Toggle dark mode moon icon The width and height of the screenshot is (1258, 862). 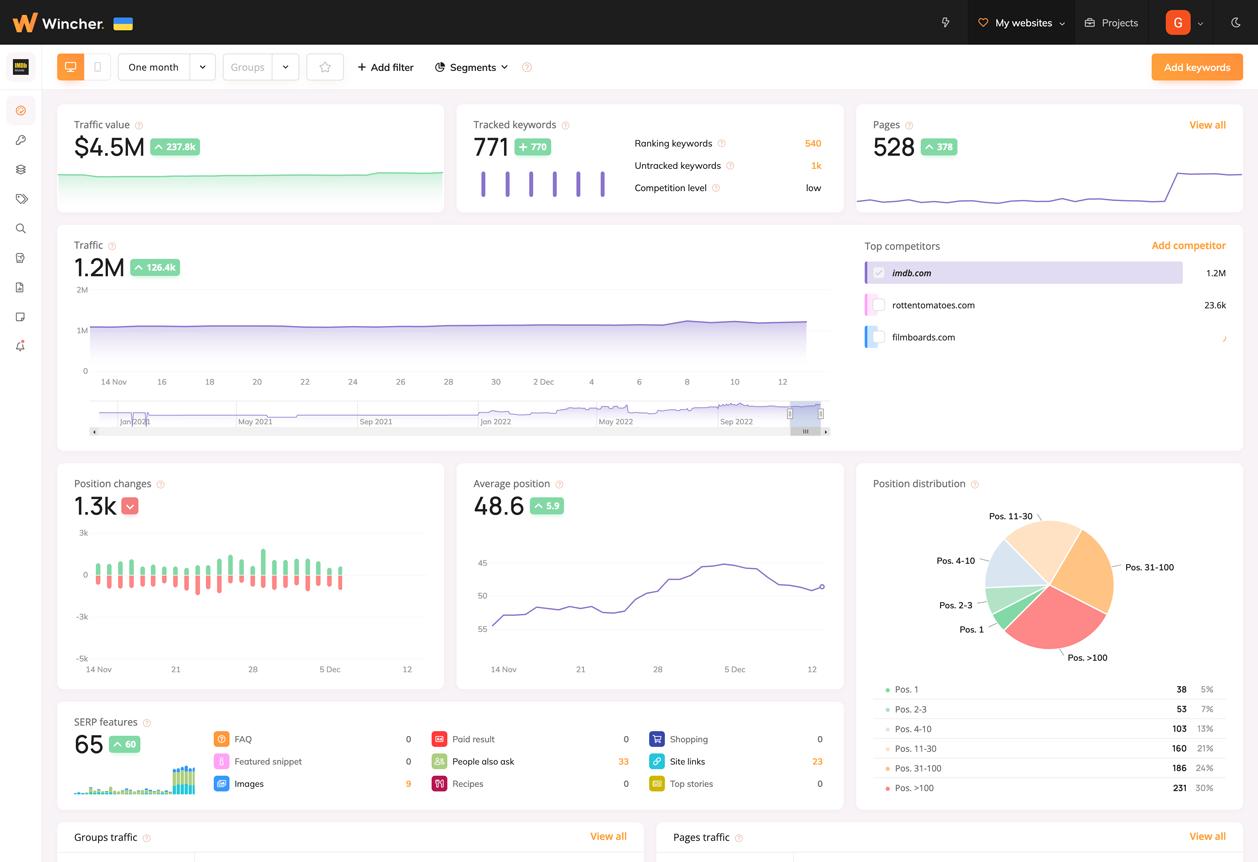(1236, 22)
